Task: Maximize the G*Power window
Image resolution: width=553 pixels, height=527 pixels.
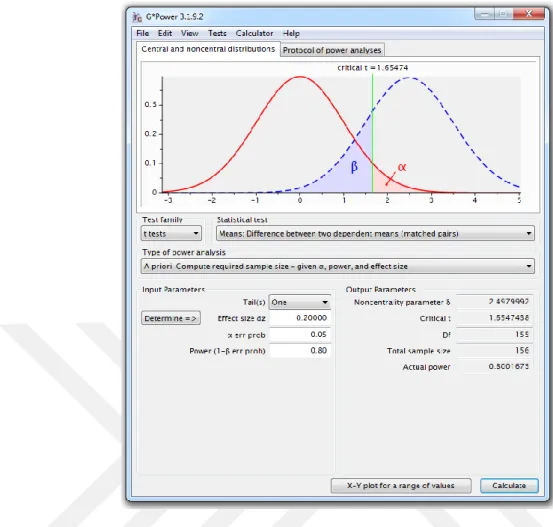Action: pos(503,14)
